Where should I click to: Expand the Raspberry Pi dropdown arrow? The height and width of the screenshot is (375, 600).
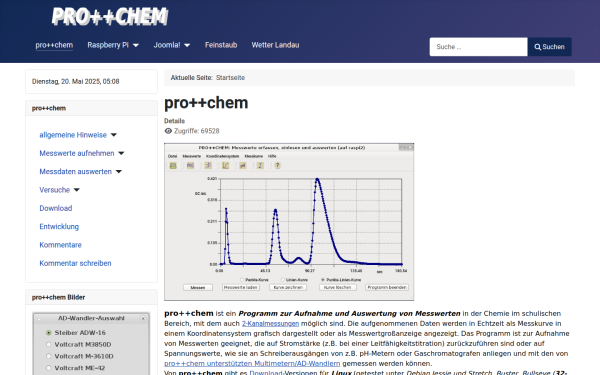point(135,46)
